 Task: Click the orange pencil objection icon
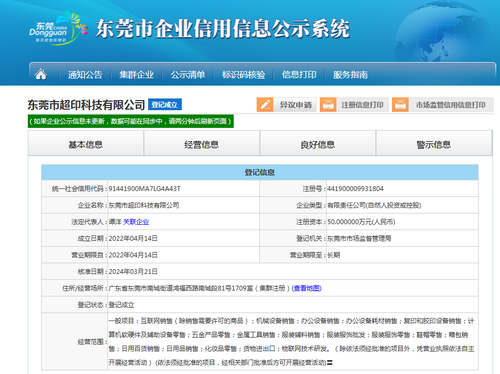(265, 105)
